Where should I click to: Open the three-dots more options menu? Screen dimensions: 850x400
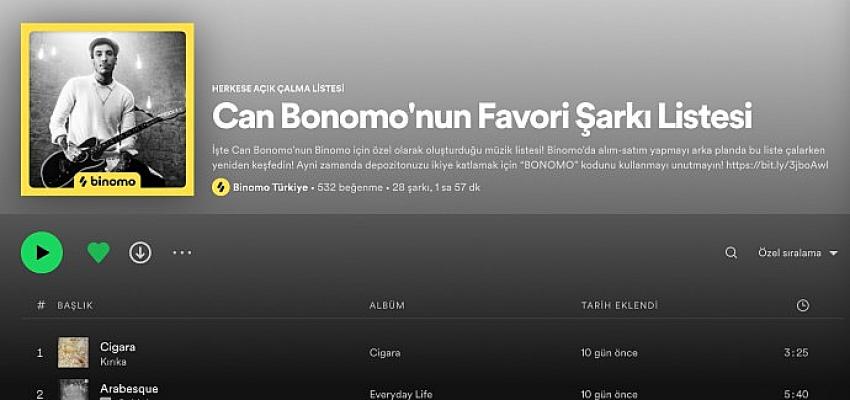click(182, 253)
